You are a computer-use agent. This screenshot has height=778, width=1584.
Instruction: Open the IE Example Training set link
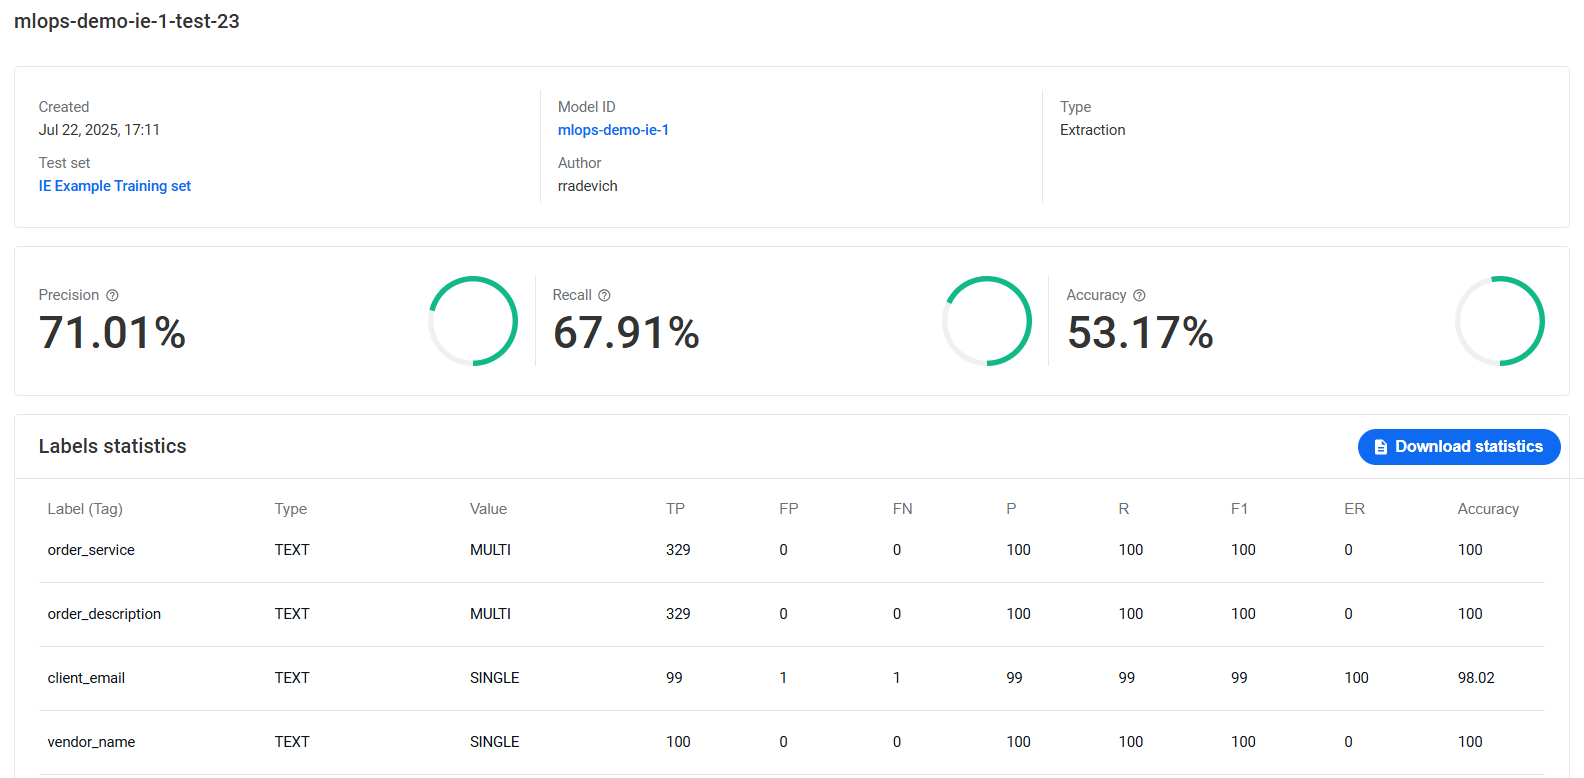click(x=115, y=186)
